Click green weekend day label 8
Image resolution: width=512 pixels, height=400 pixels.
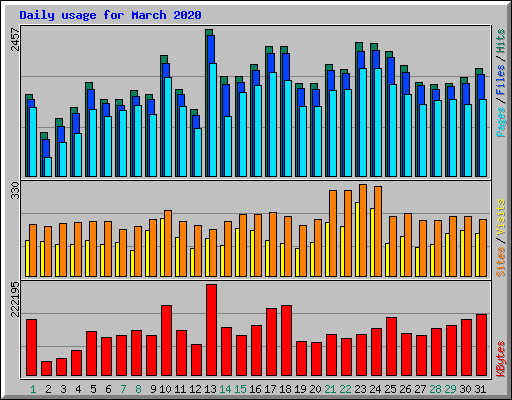(138, 389)
